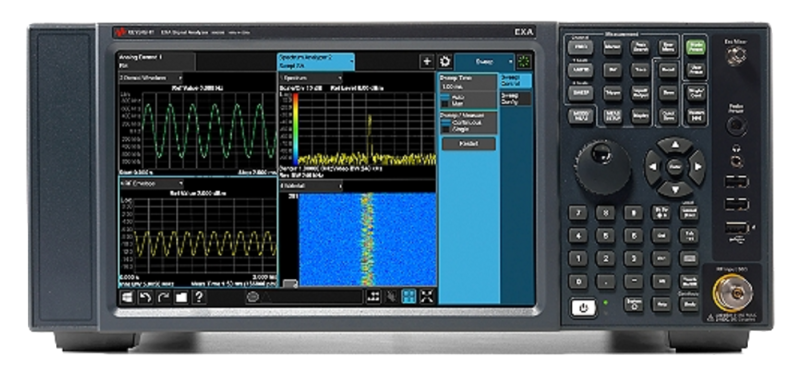The height and width of the screenshot is (375, 804).
Task: Click the center Enter key of arrow pad
Action: pyautogui.click(x=675, y=167)
